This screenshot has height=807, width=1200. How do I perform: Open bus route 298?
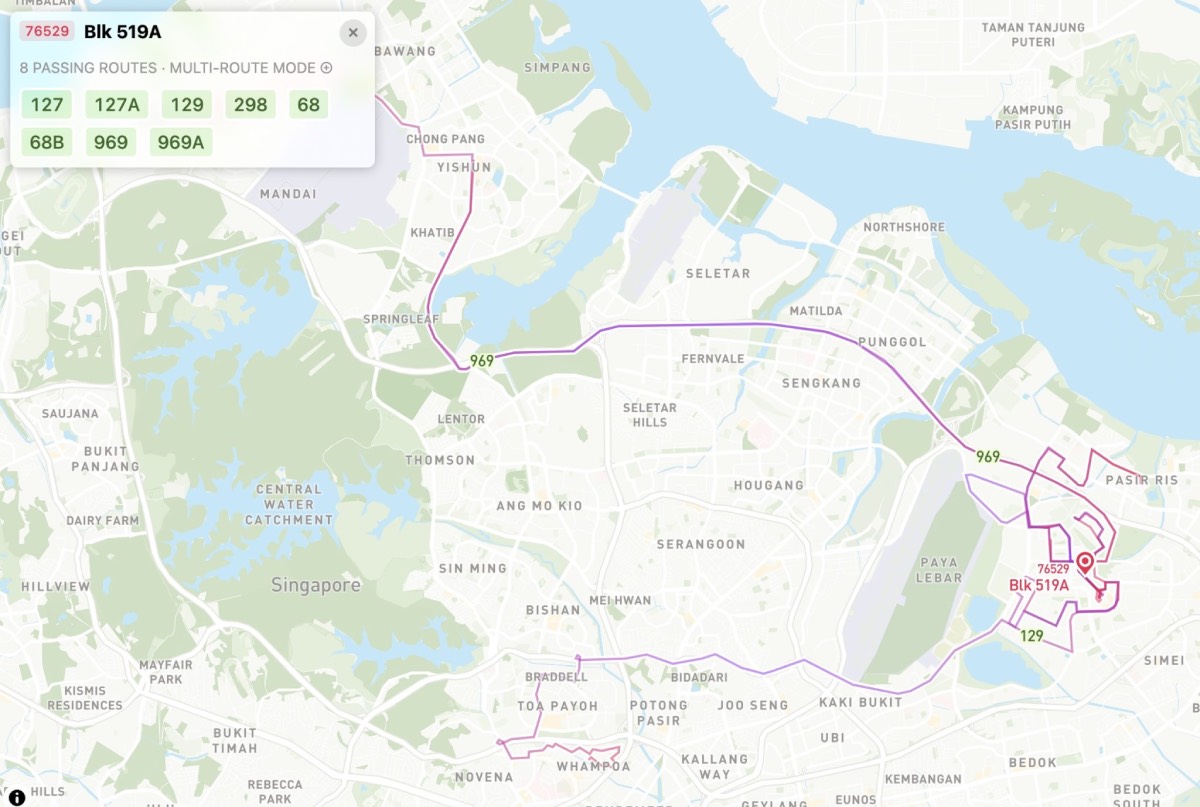(252, 104)
